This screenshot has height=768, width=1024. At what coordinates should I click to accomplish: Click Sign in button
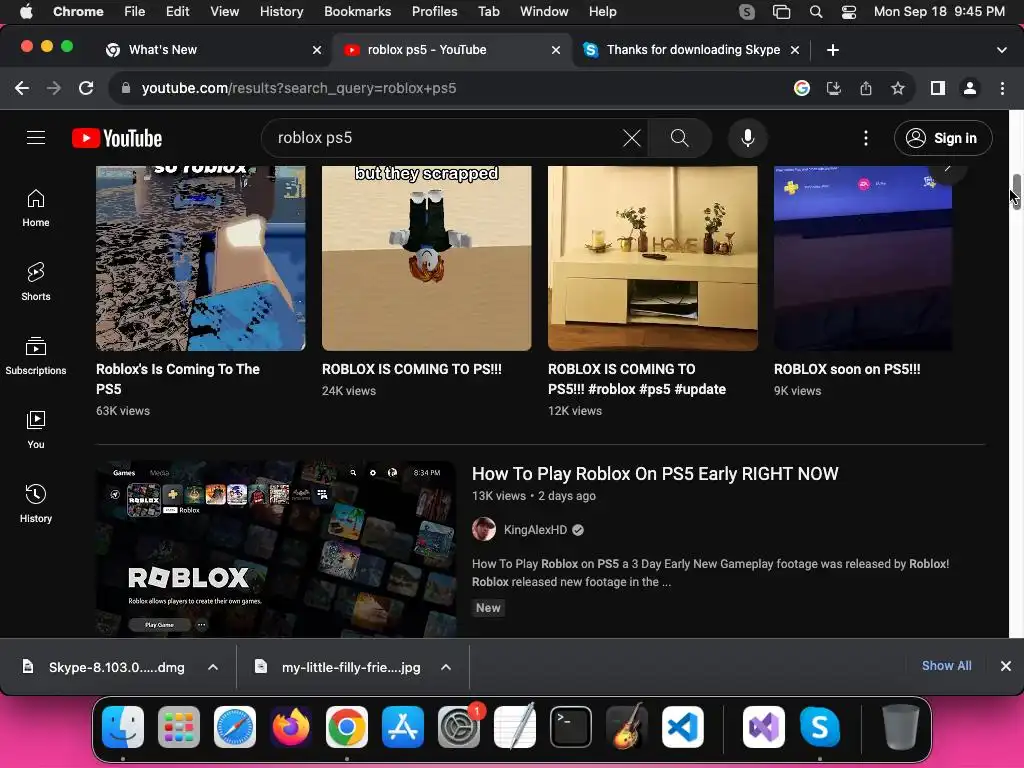pos(943,138)
